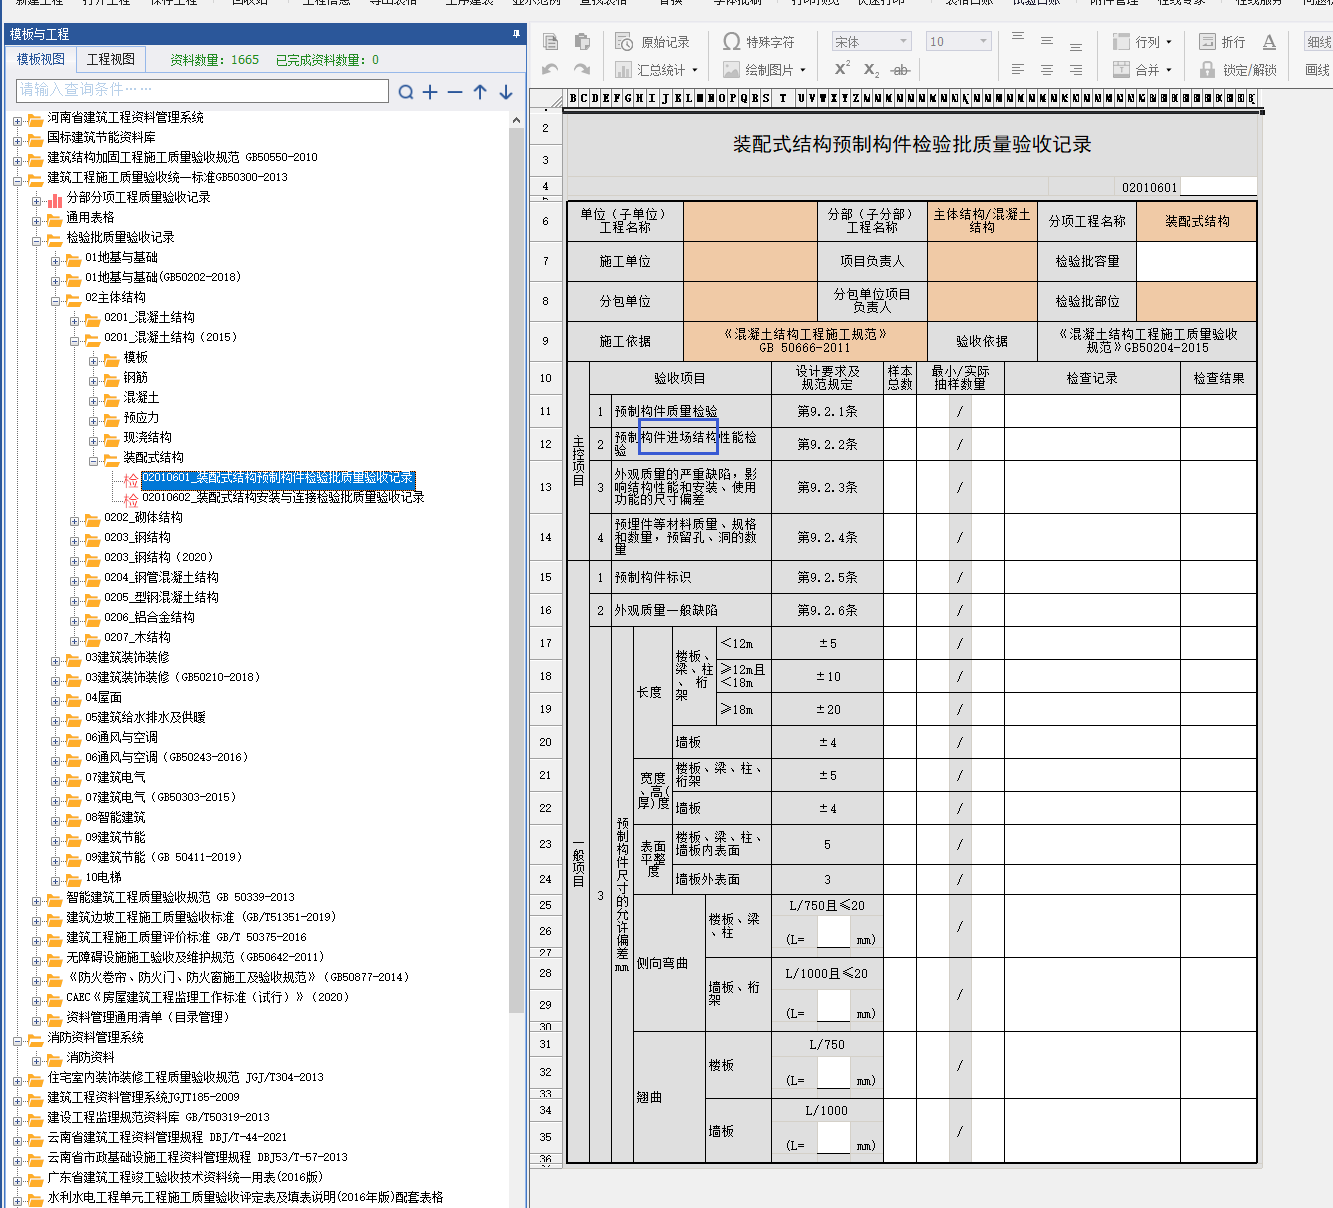Screen dimensions: 1333x1208
Task: Click the redo arrow icon
Action: tap(582, 69)
